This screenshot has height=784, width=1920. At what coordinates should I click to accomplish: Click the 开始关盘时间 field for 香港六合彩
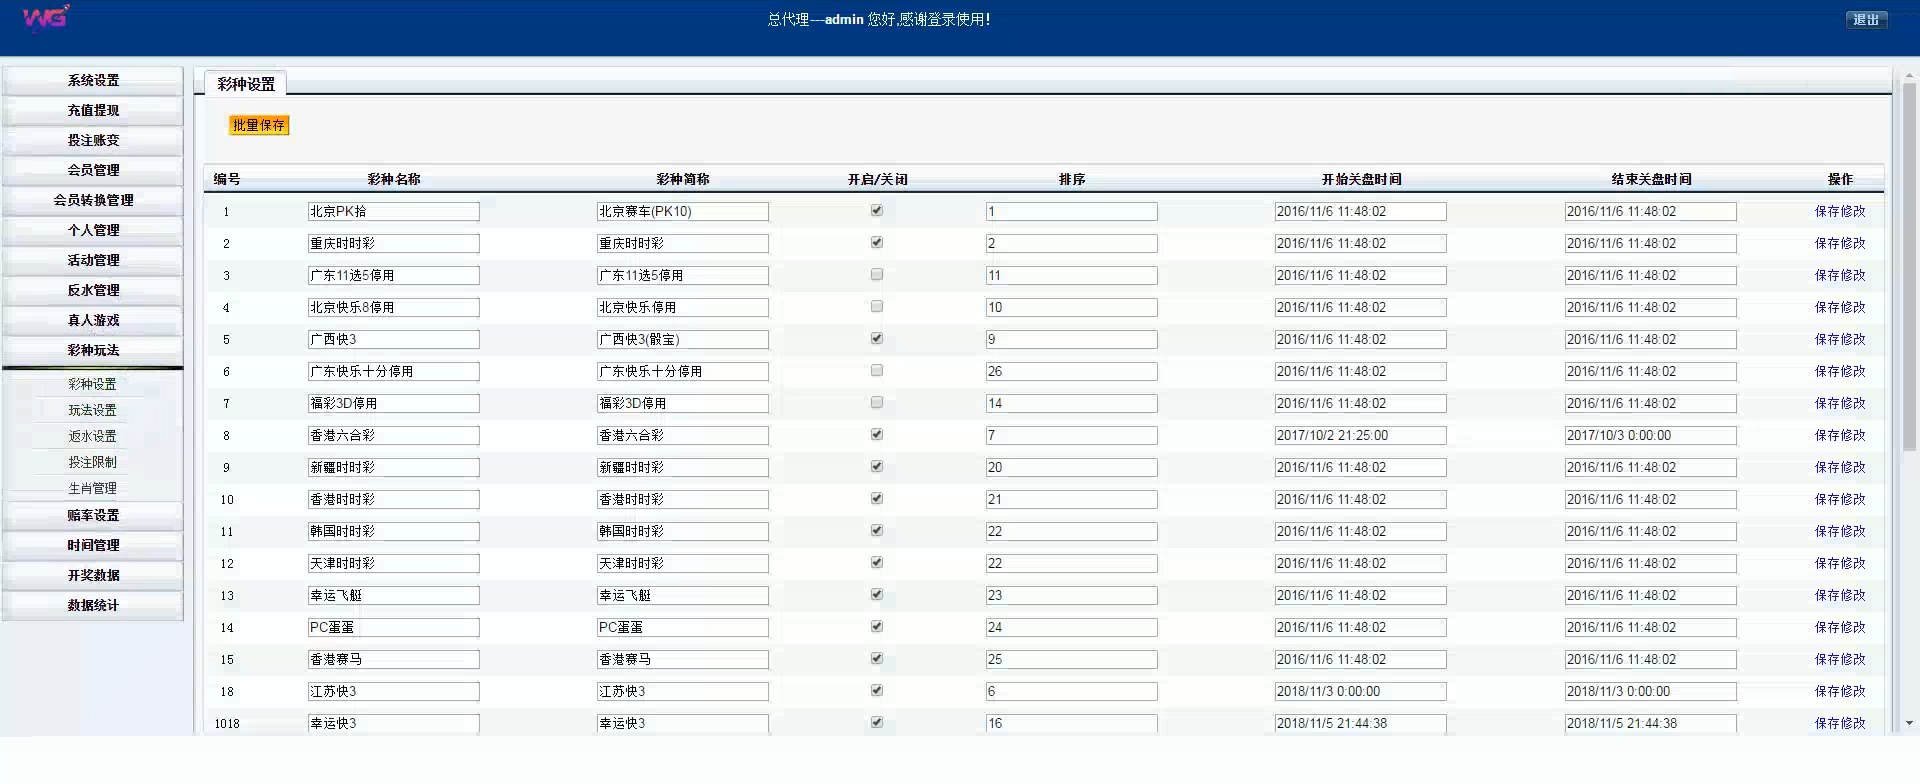click(1360, 436)
